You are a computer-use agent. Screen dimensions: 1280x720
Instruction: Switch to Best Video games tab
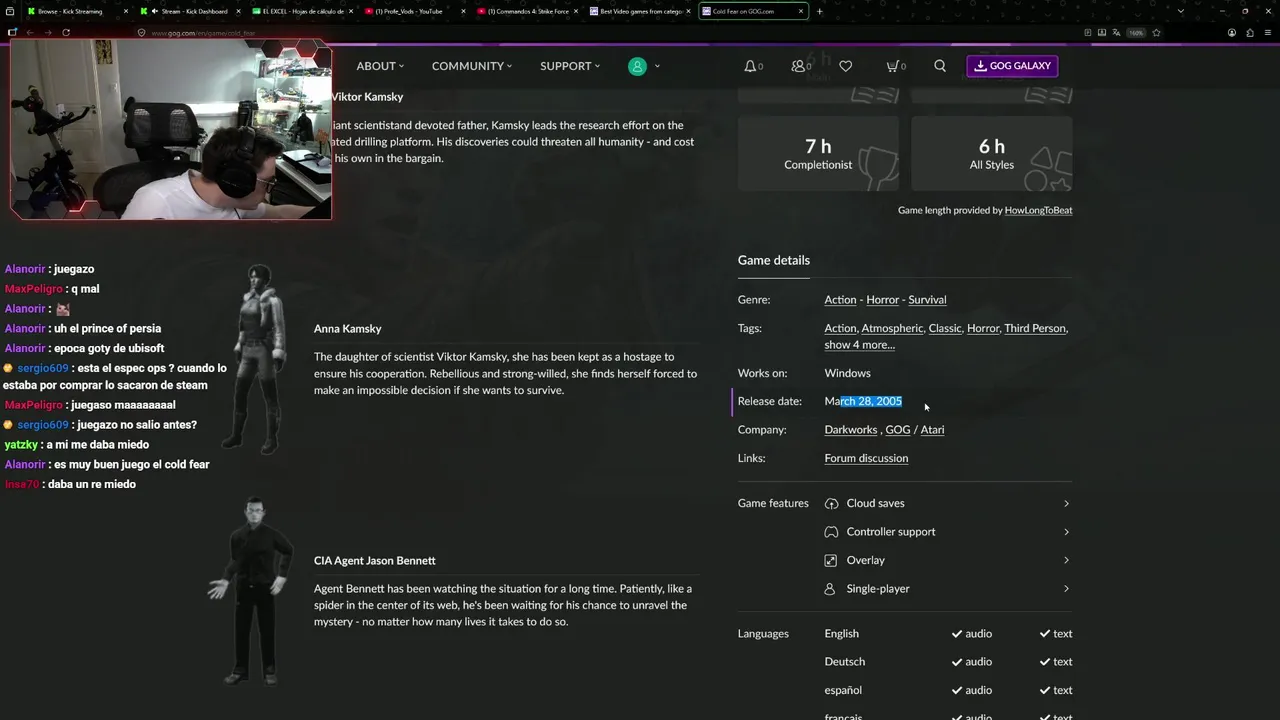640,11
